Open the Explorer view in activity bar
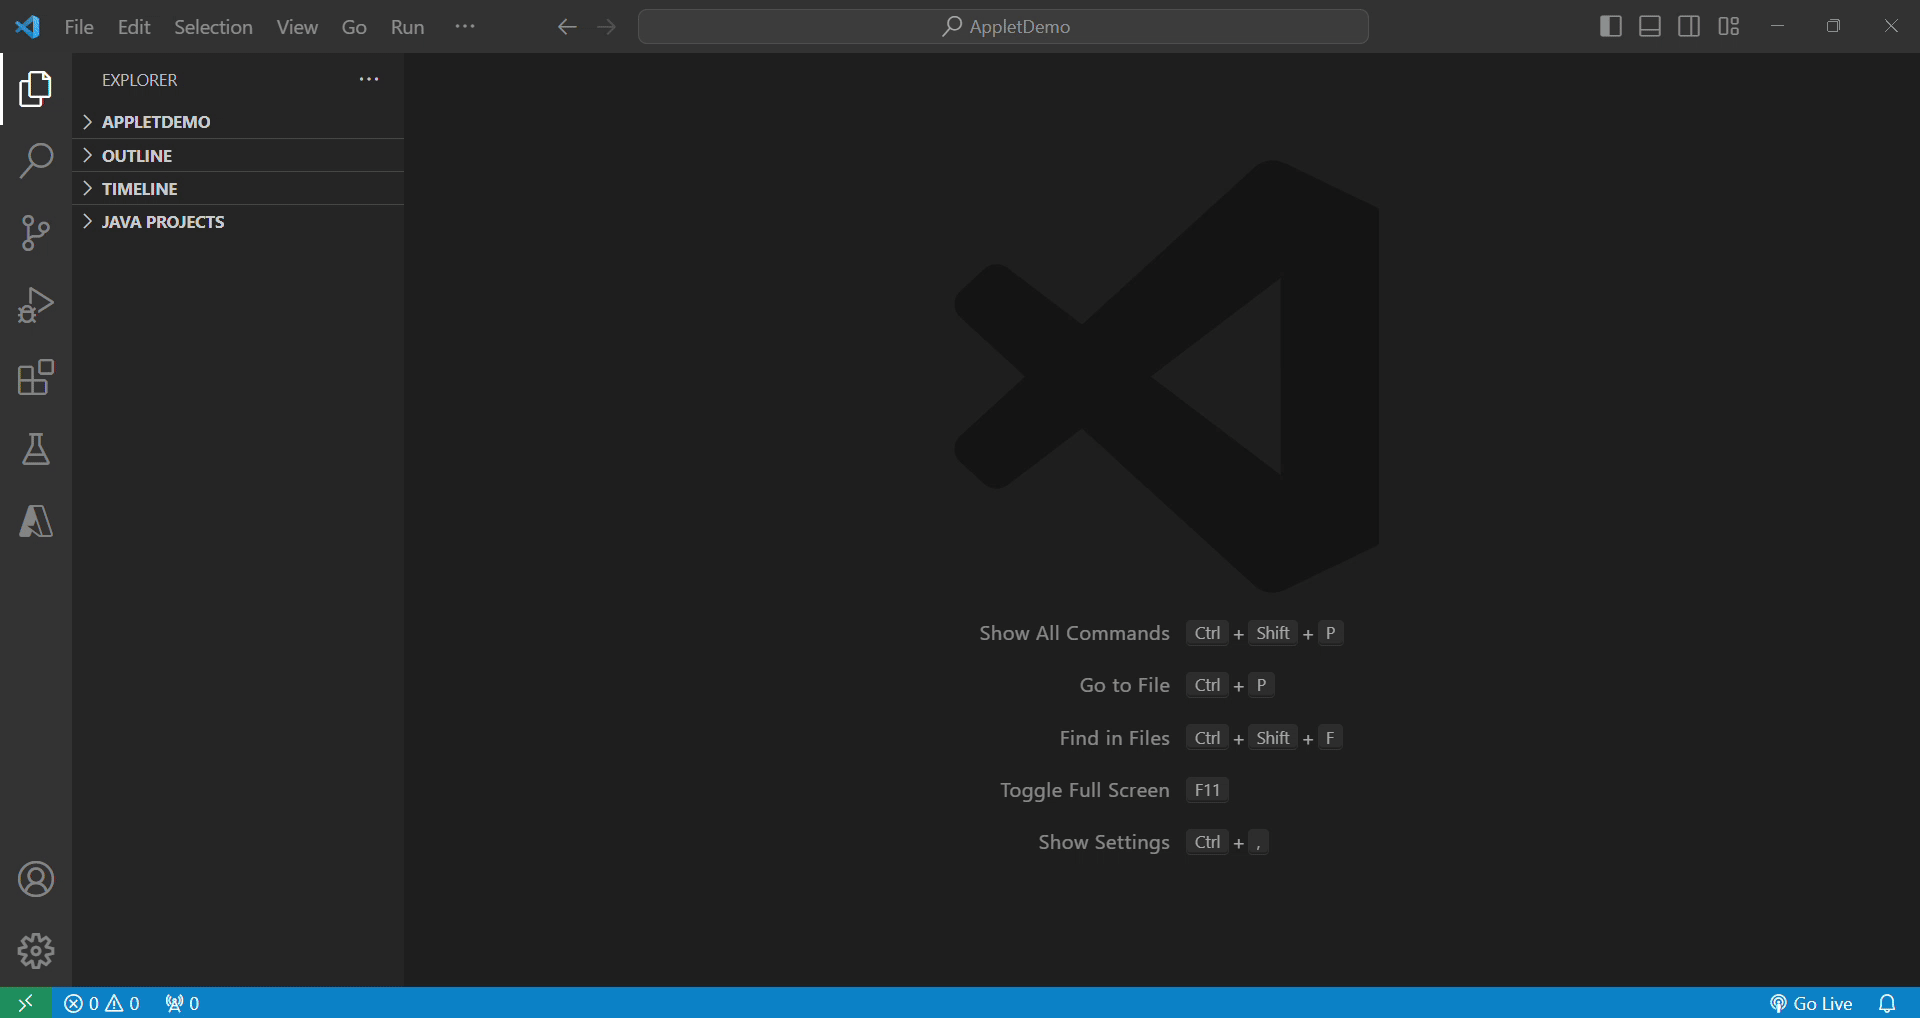This screenshot has width=1920, height=1018. pyautogui.click(x=36, y=89)
